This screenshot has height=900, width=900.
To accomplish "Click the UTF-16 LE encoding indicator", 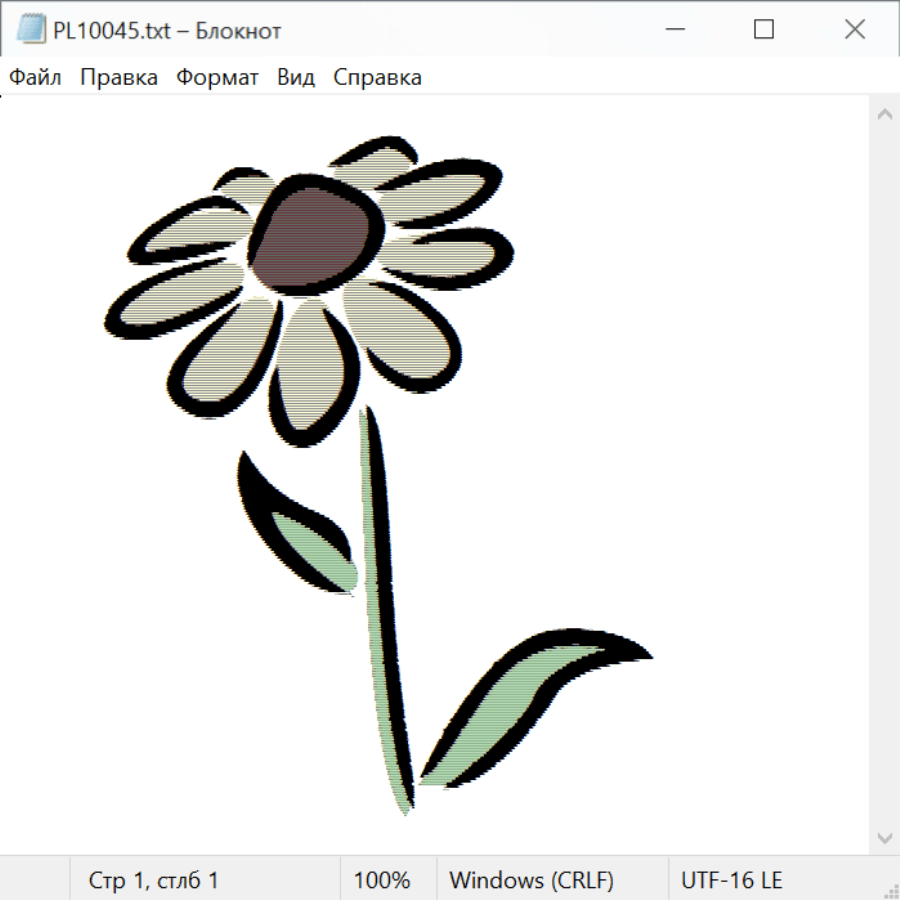I will click(x=732, y=880).
